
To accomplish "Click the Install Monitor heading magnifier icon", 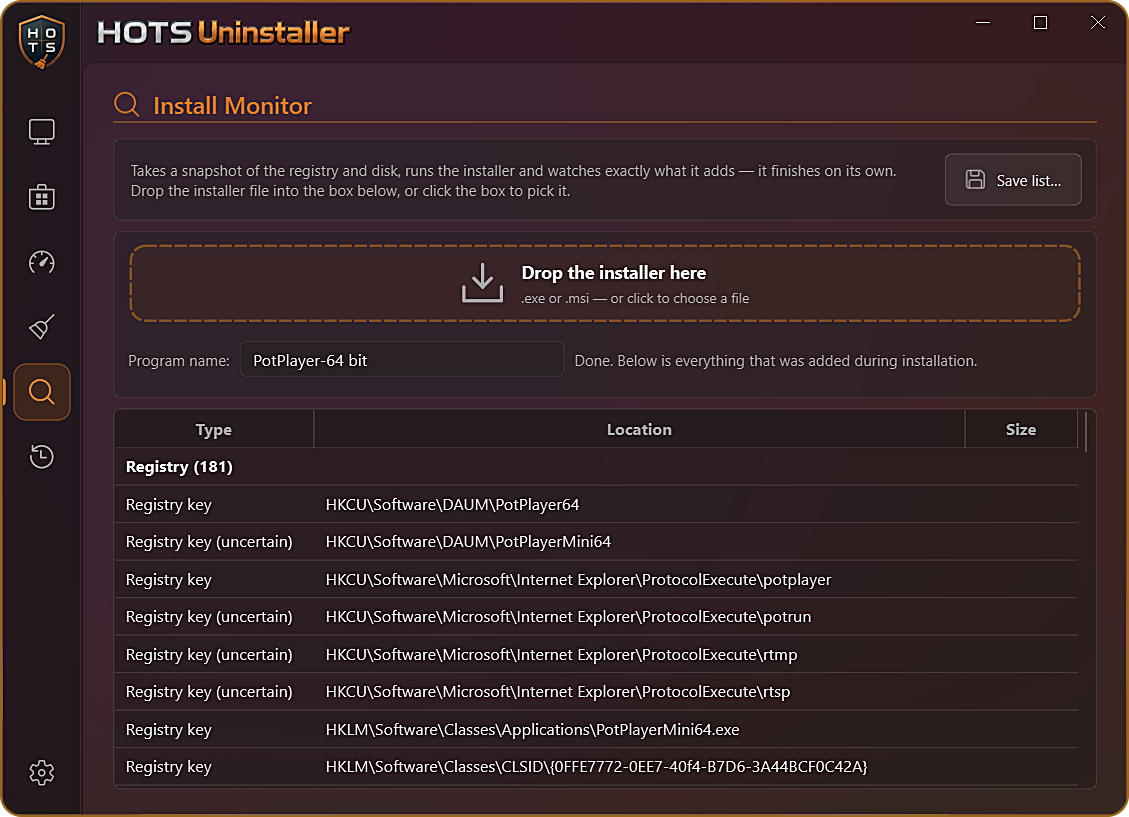I will pos(127,104).
